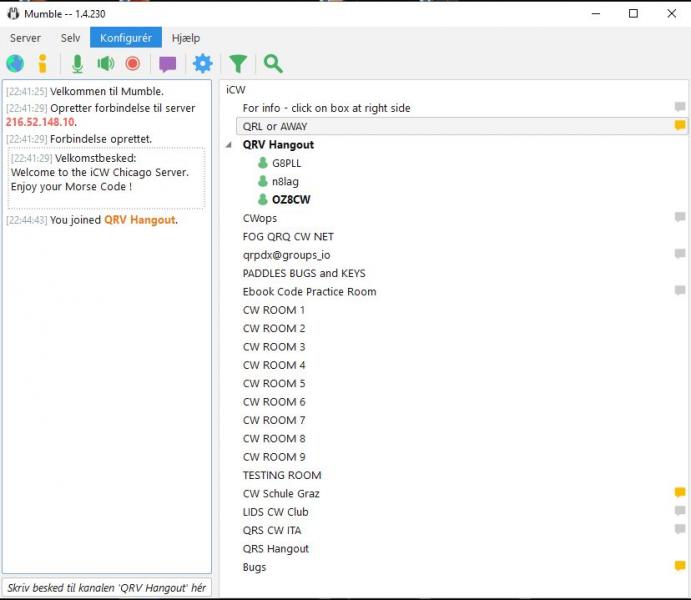Viewport: 691px width, 600px height.
Task: Select QRV Hangout channel
Action: click(x=278, y=144)
